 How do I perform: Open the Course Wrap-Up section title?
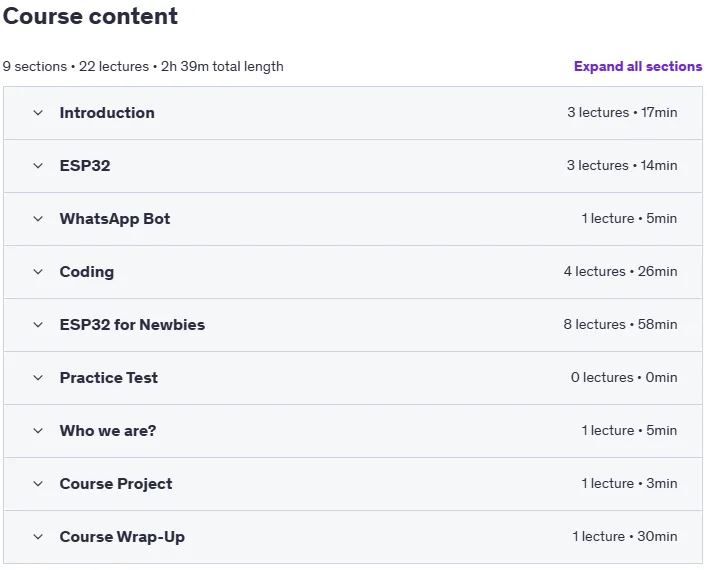point(122,537)
